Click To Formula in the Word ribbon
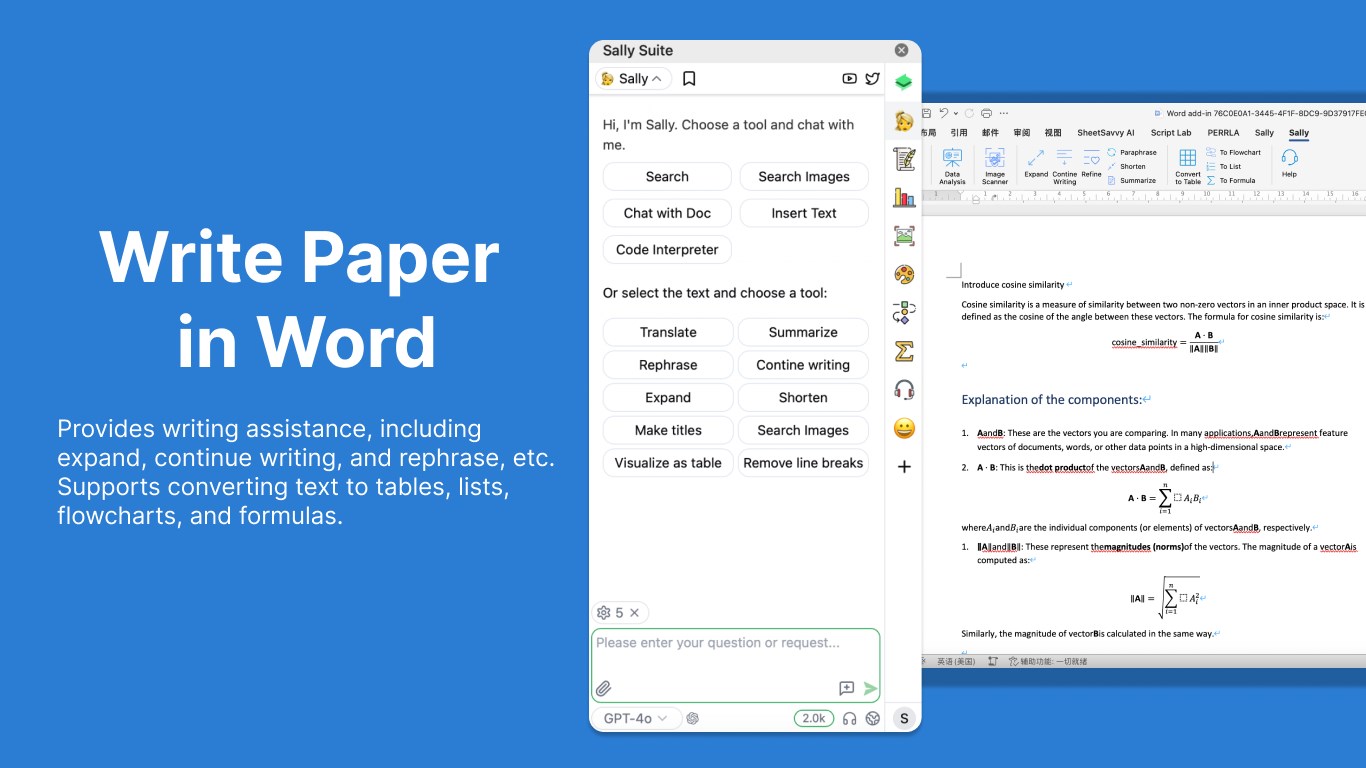The height and width of the screenshot is (768, 1366). pyautogui.click(x=1231, y=180)
